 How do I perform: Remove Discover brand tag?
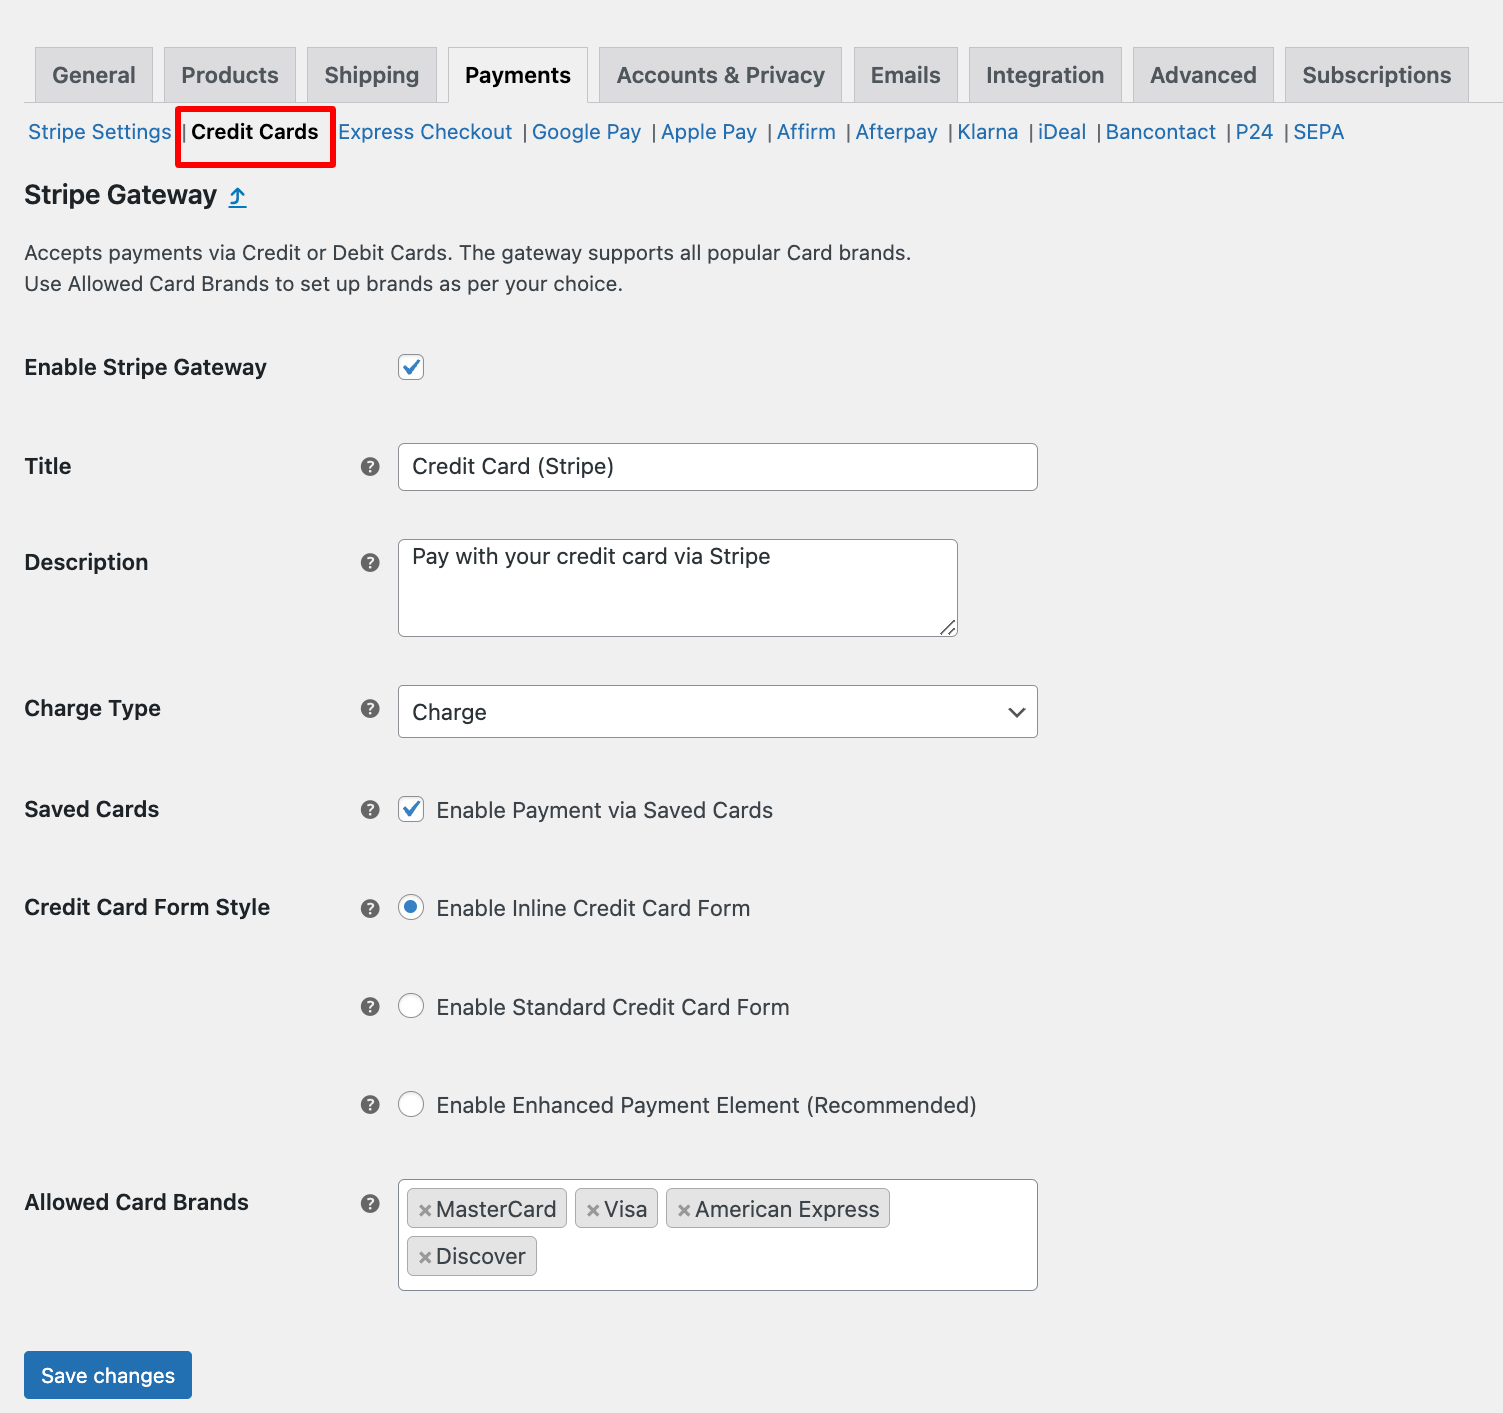coord(425,1257)
